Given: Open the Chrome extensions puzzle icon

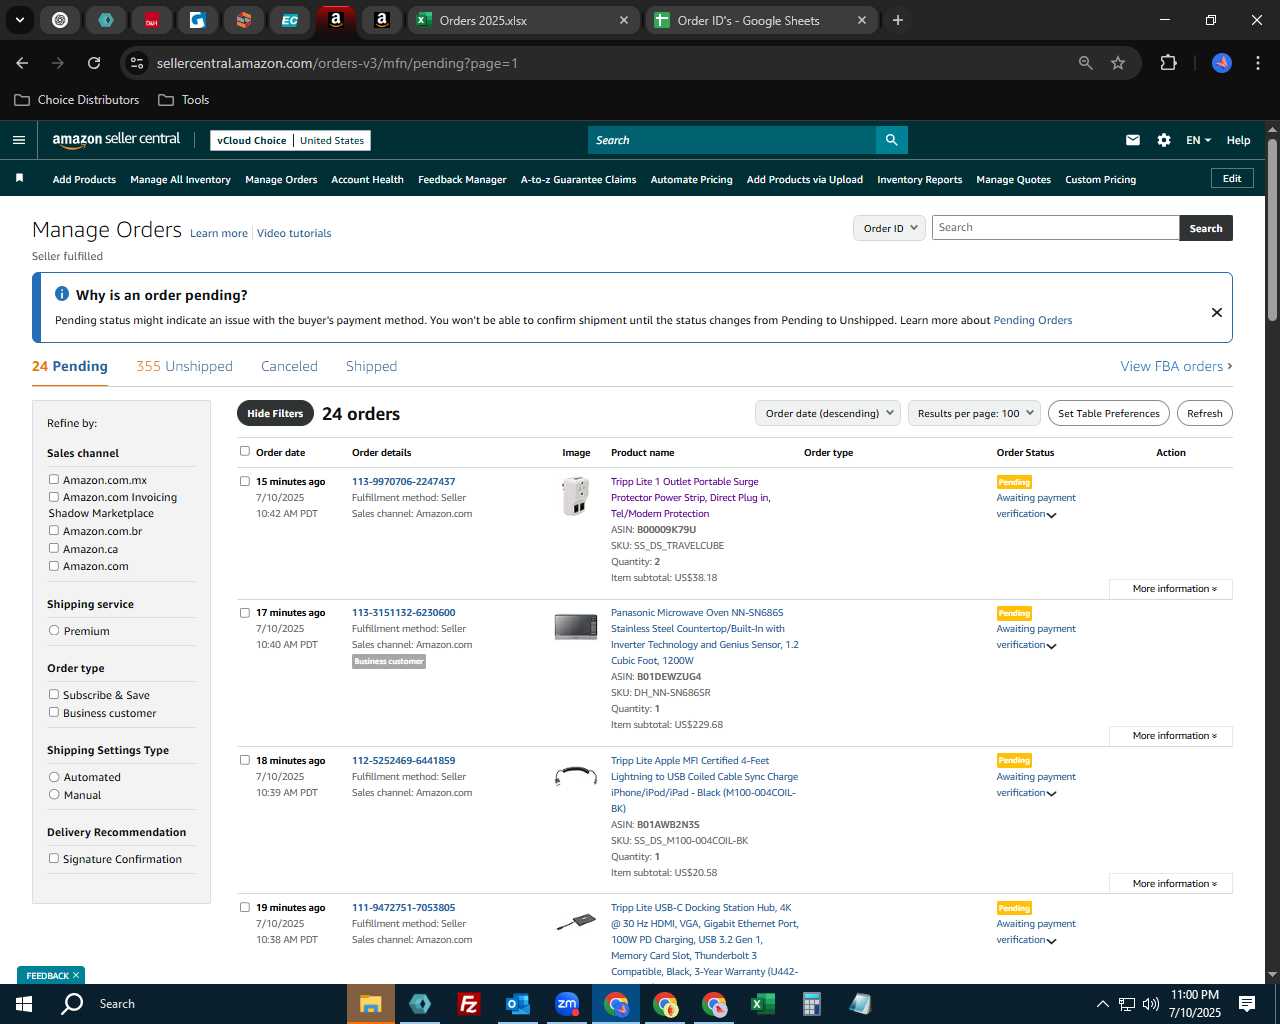Looking at the screenshot, I should (x=1168, y=63).
